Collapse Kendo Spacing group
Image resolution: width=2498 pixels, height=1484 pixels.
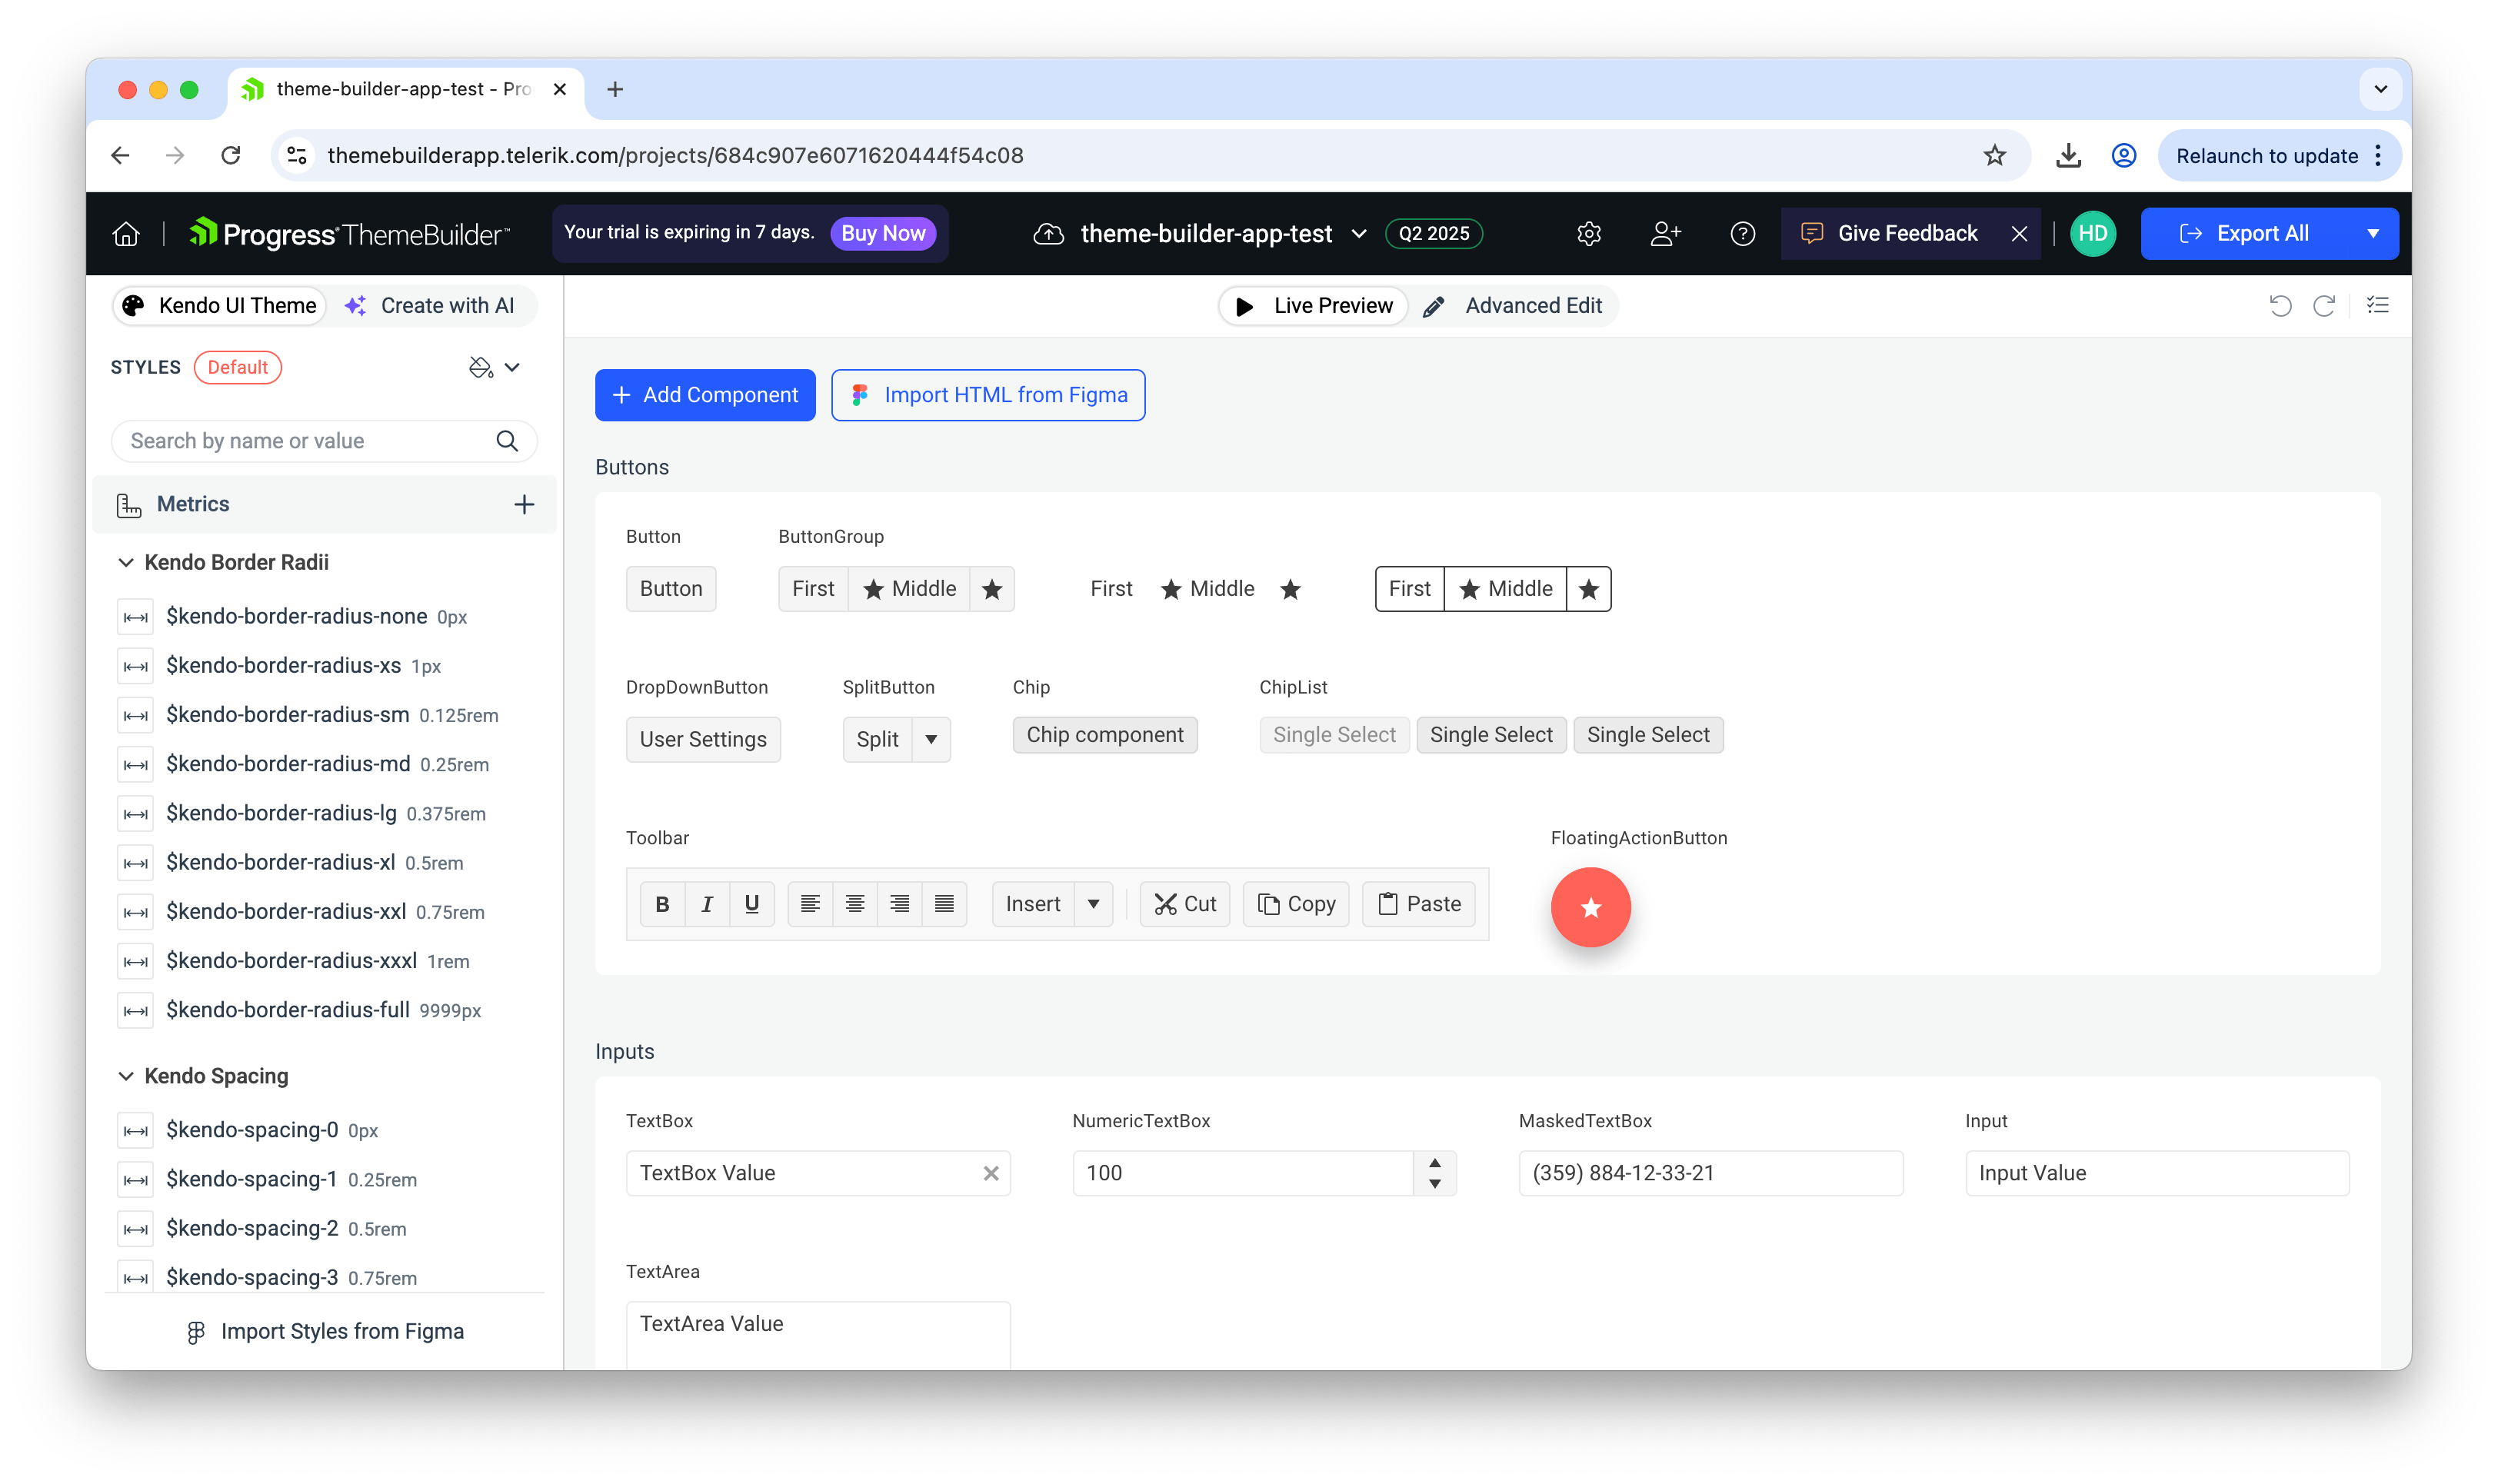[126, 1076]
